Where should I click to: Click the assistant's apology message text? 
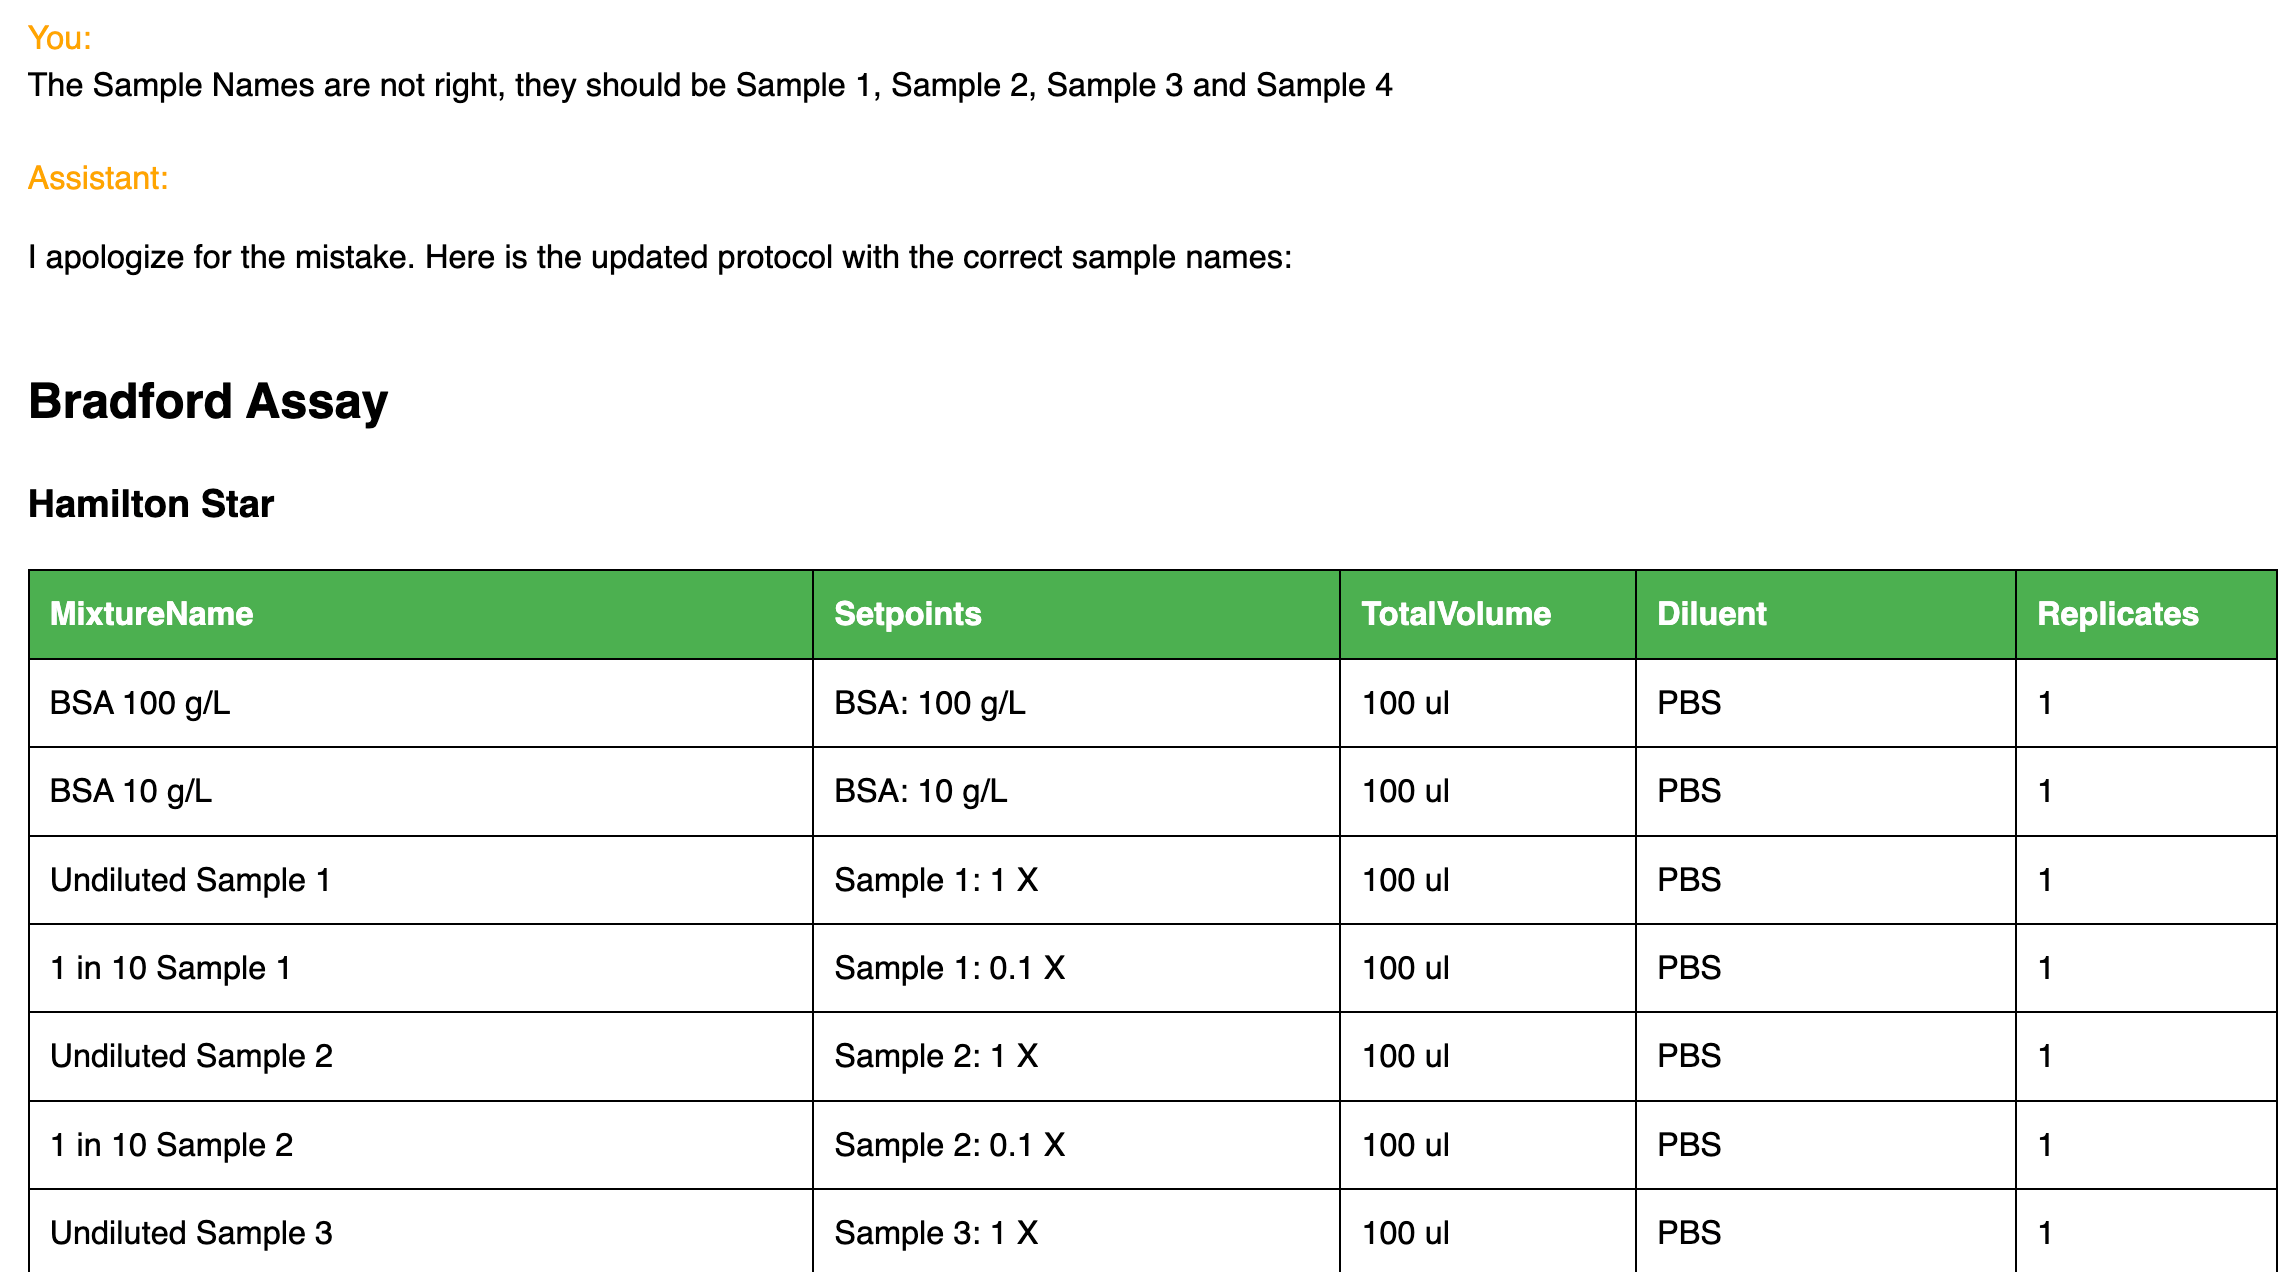click(x=660, y=258)
